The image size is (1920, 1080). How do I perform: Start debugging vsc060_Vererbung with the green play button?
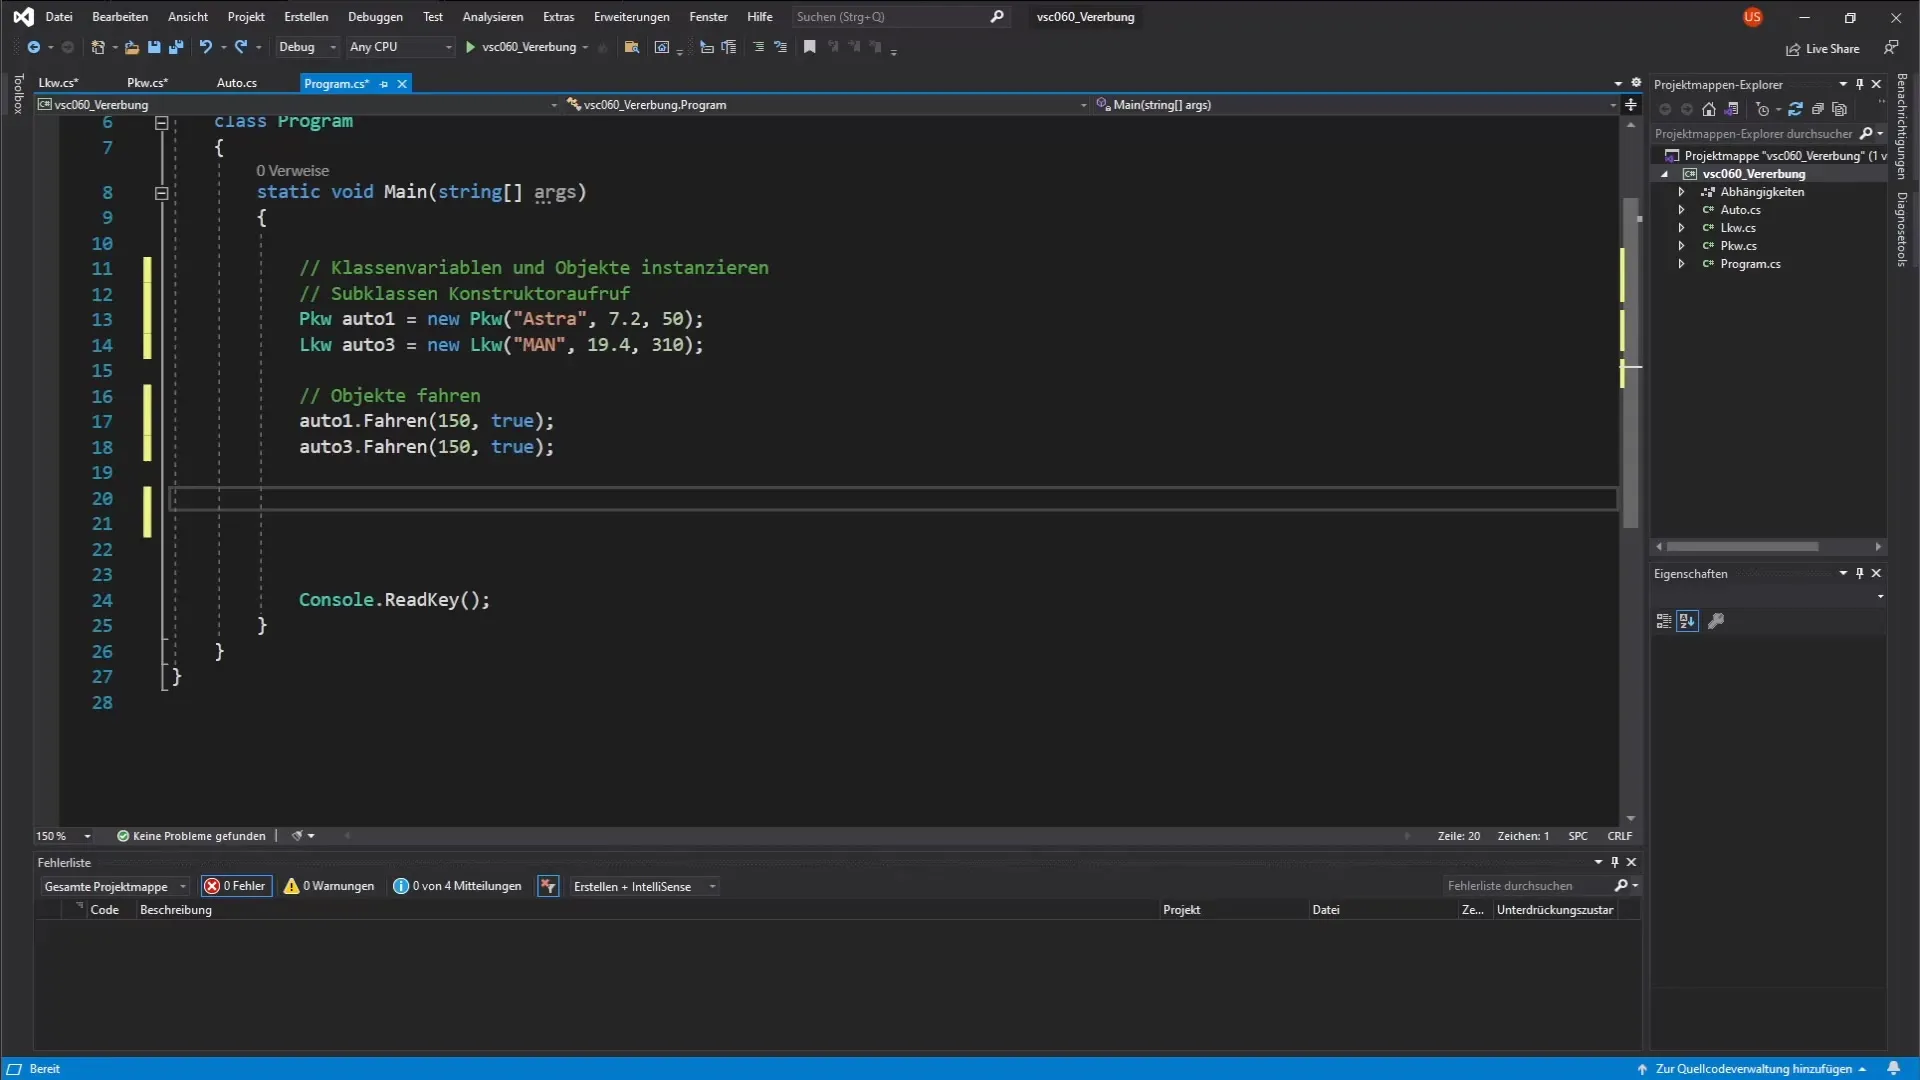pos(470,47)
